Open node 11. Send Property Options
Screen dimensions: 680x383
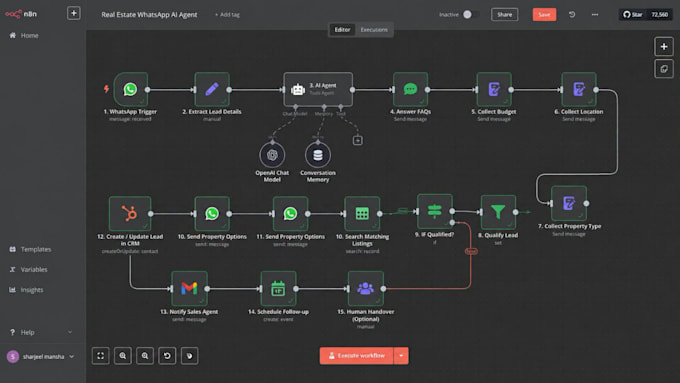[x=290, y=213]
